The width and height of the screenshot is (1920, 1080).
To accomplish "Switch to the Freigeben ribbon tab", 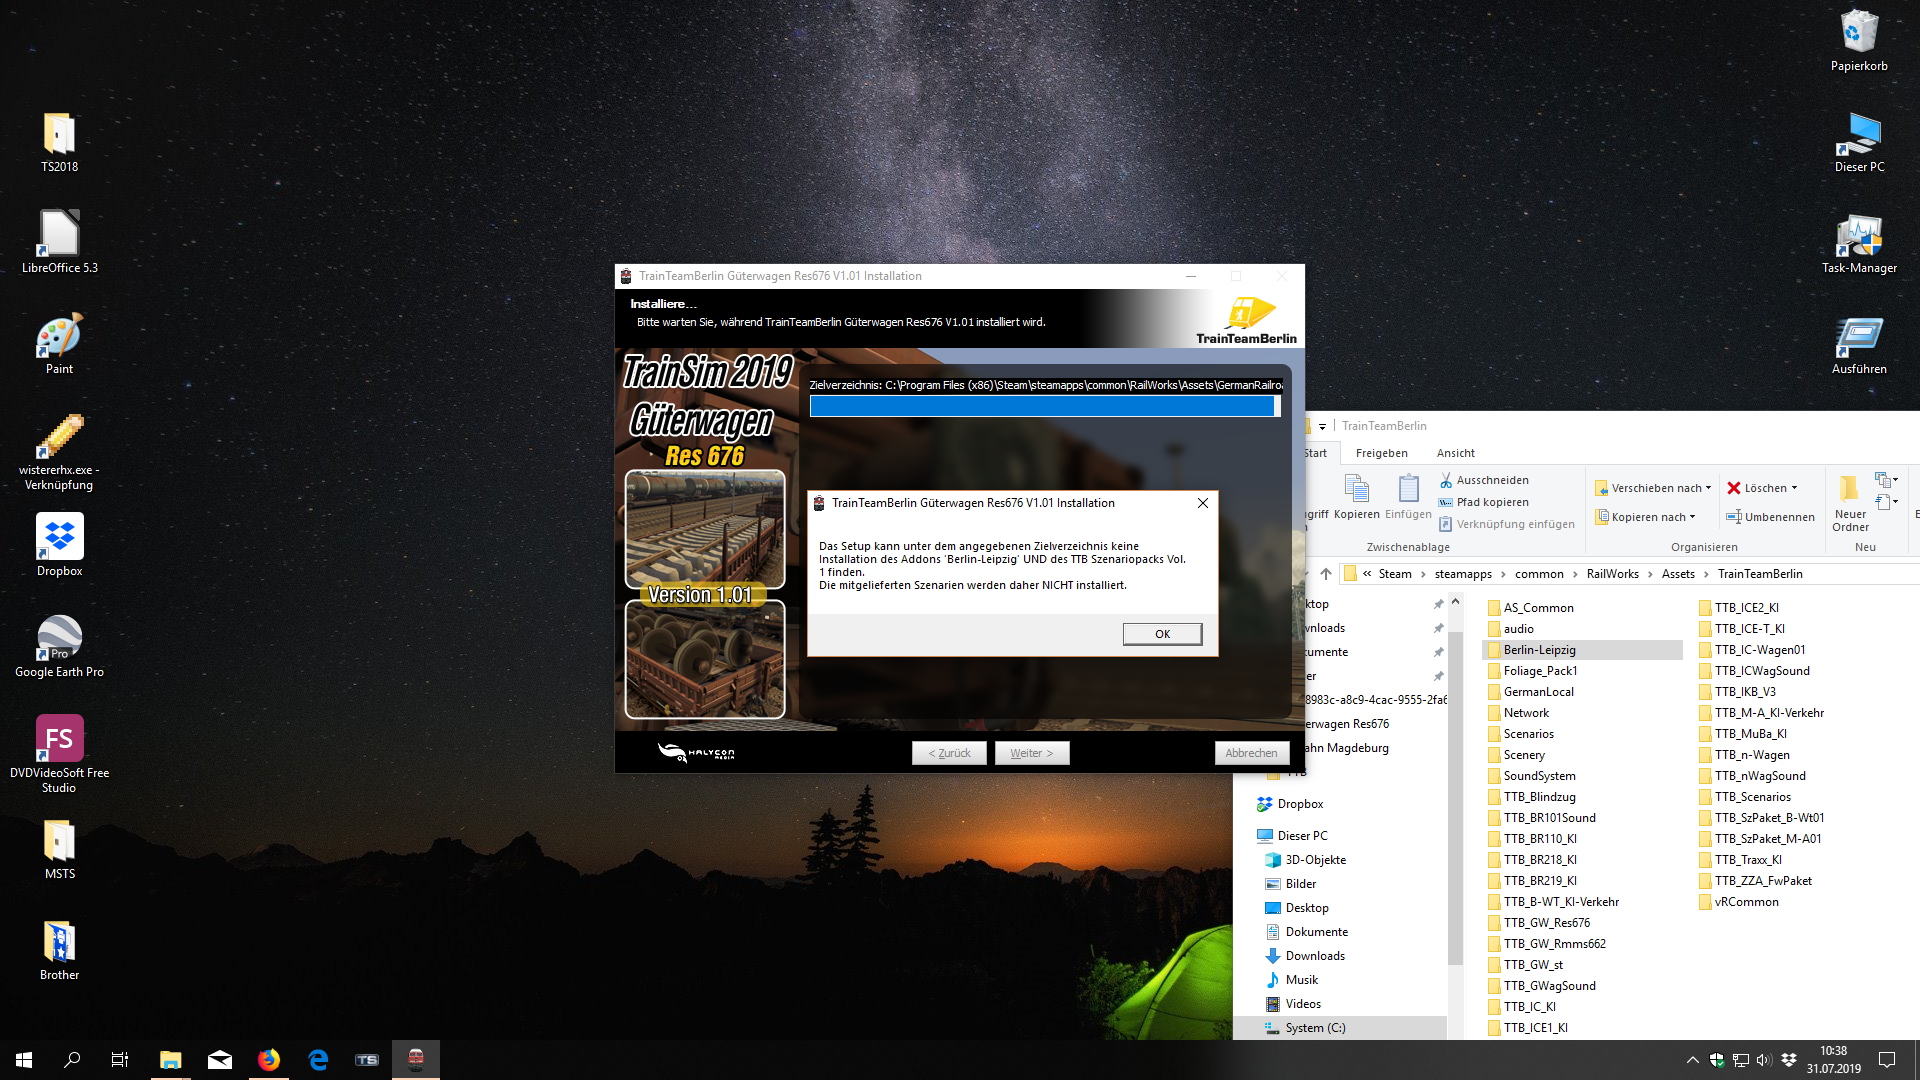I will click(x=1381, y=453).
